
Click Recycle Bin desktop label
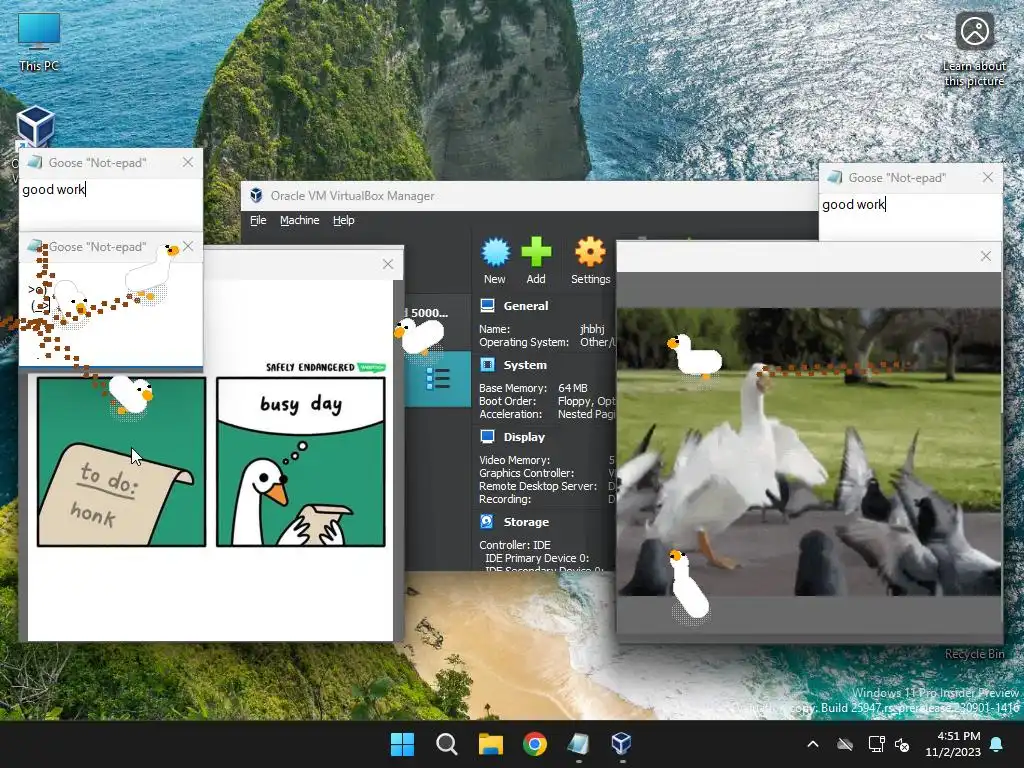pos(974,654)
